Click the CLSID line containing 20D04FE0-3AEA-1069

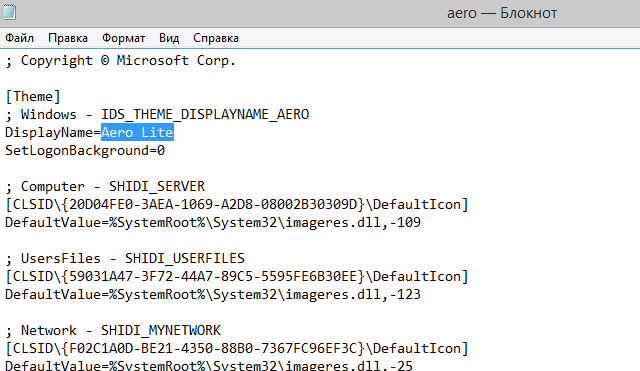[x=237, y=204]
